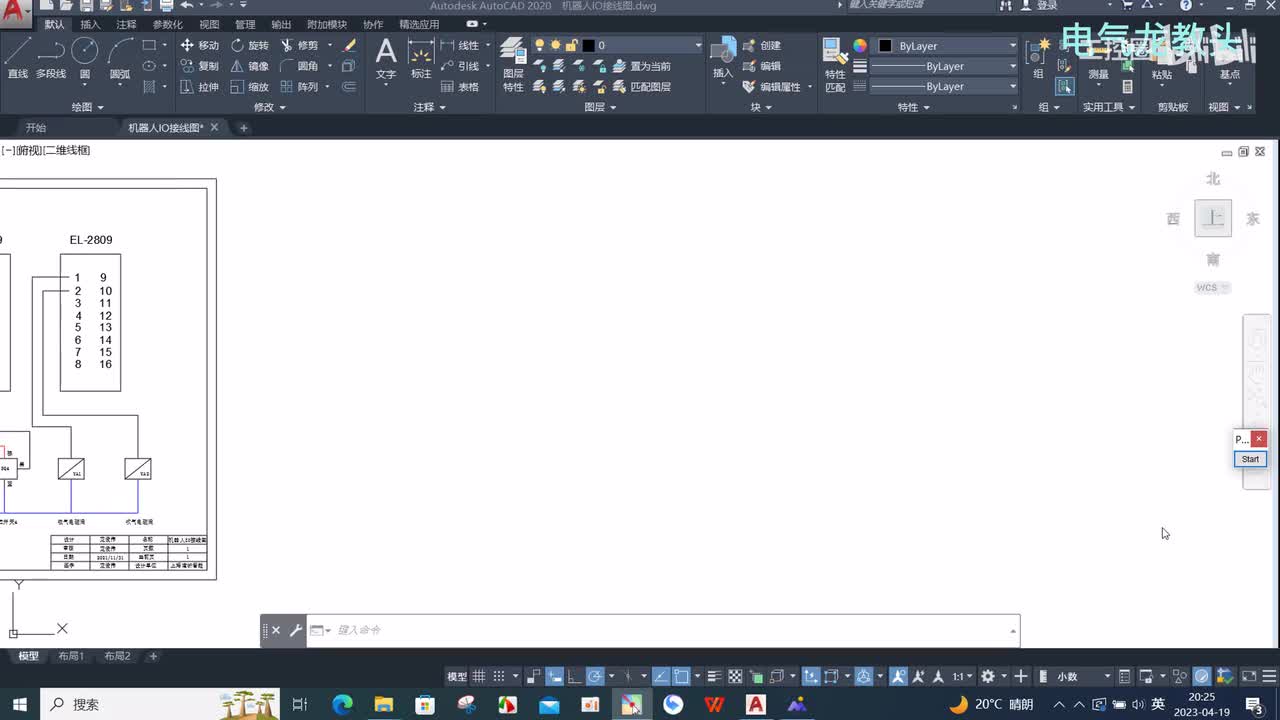The height and width of the screenshot is (720, 1280).
Task: Open the View (视图) ribbon tab
Action: tap(209, 24)
